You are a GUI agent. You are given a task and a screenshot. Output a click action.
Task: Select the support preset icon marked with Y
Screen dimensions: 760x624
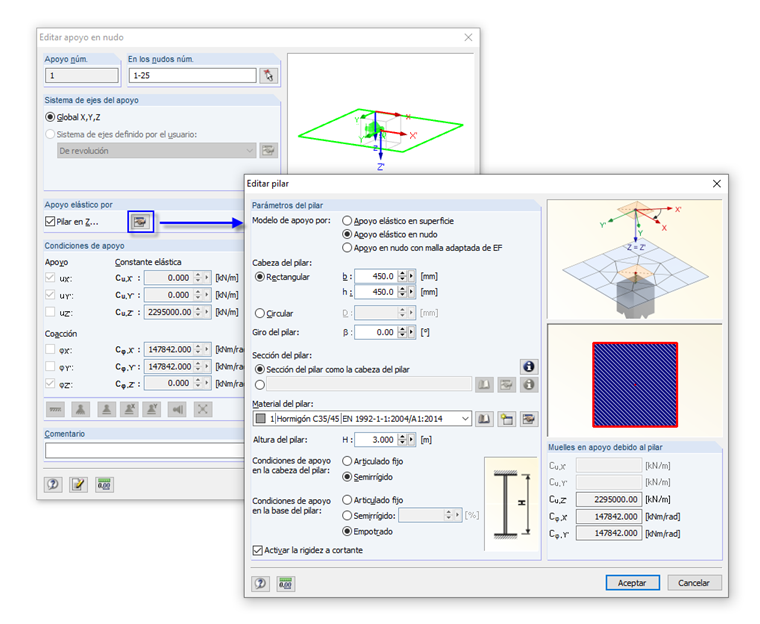(152, 409)
